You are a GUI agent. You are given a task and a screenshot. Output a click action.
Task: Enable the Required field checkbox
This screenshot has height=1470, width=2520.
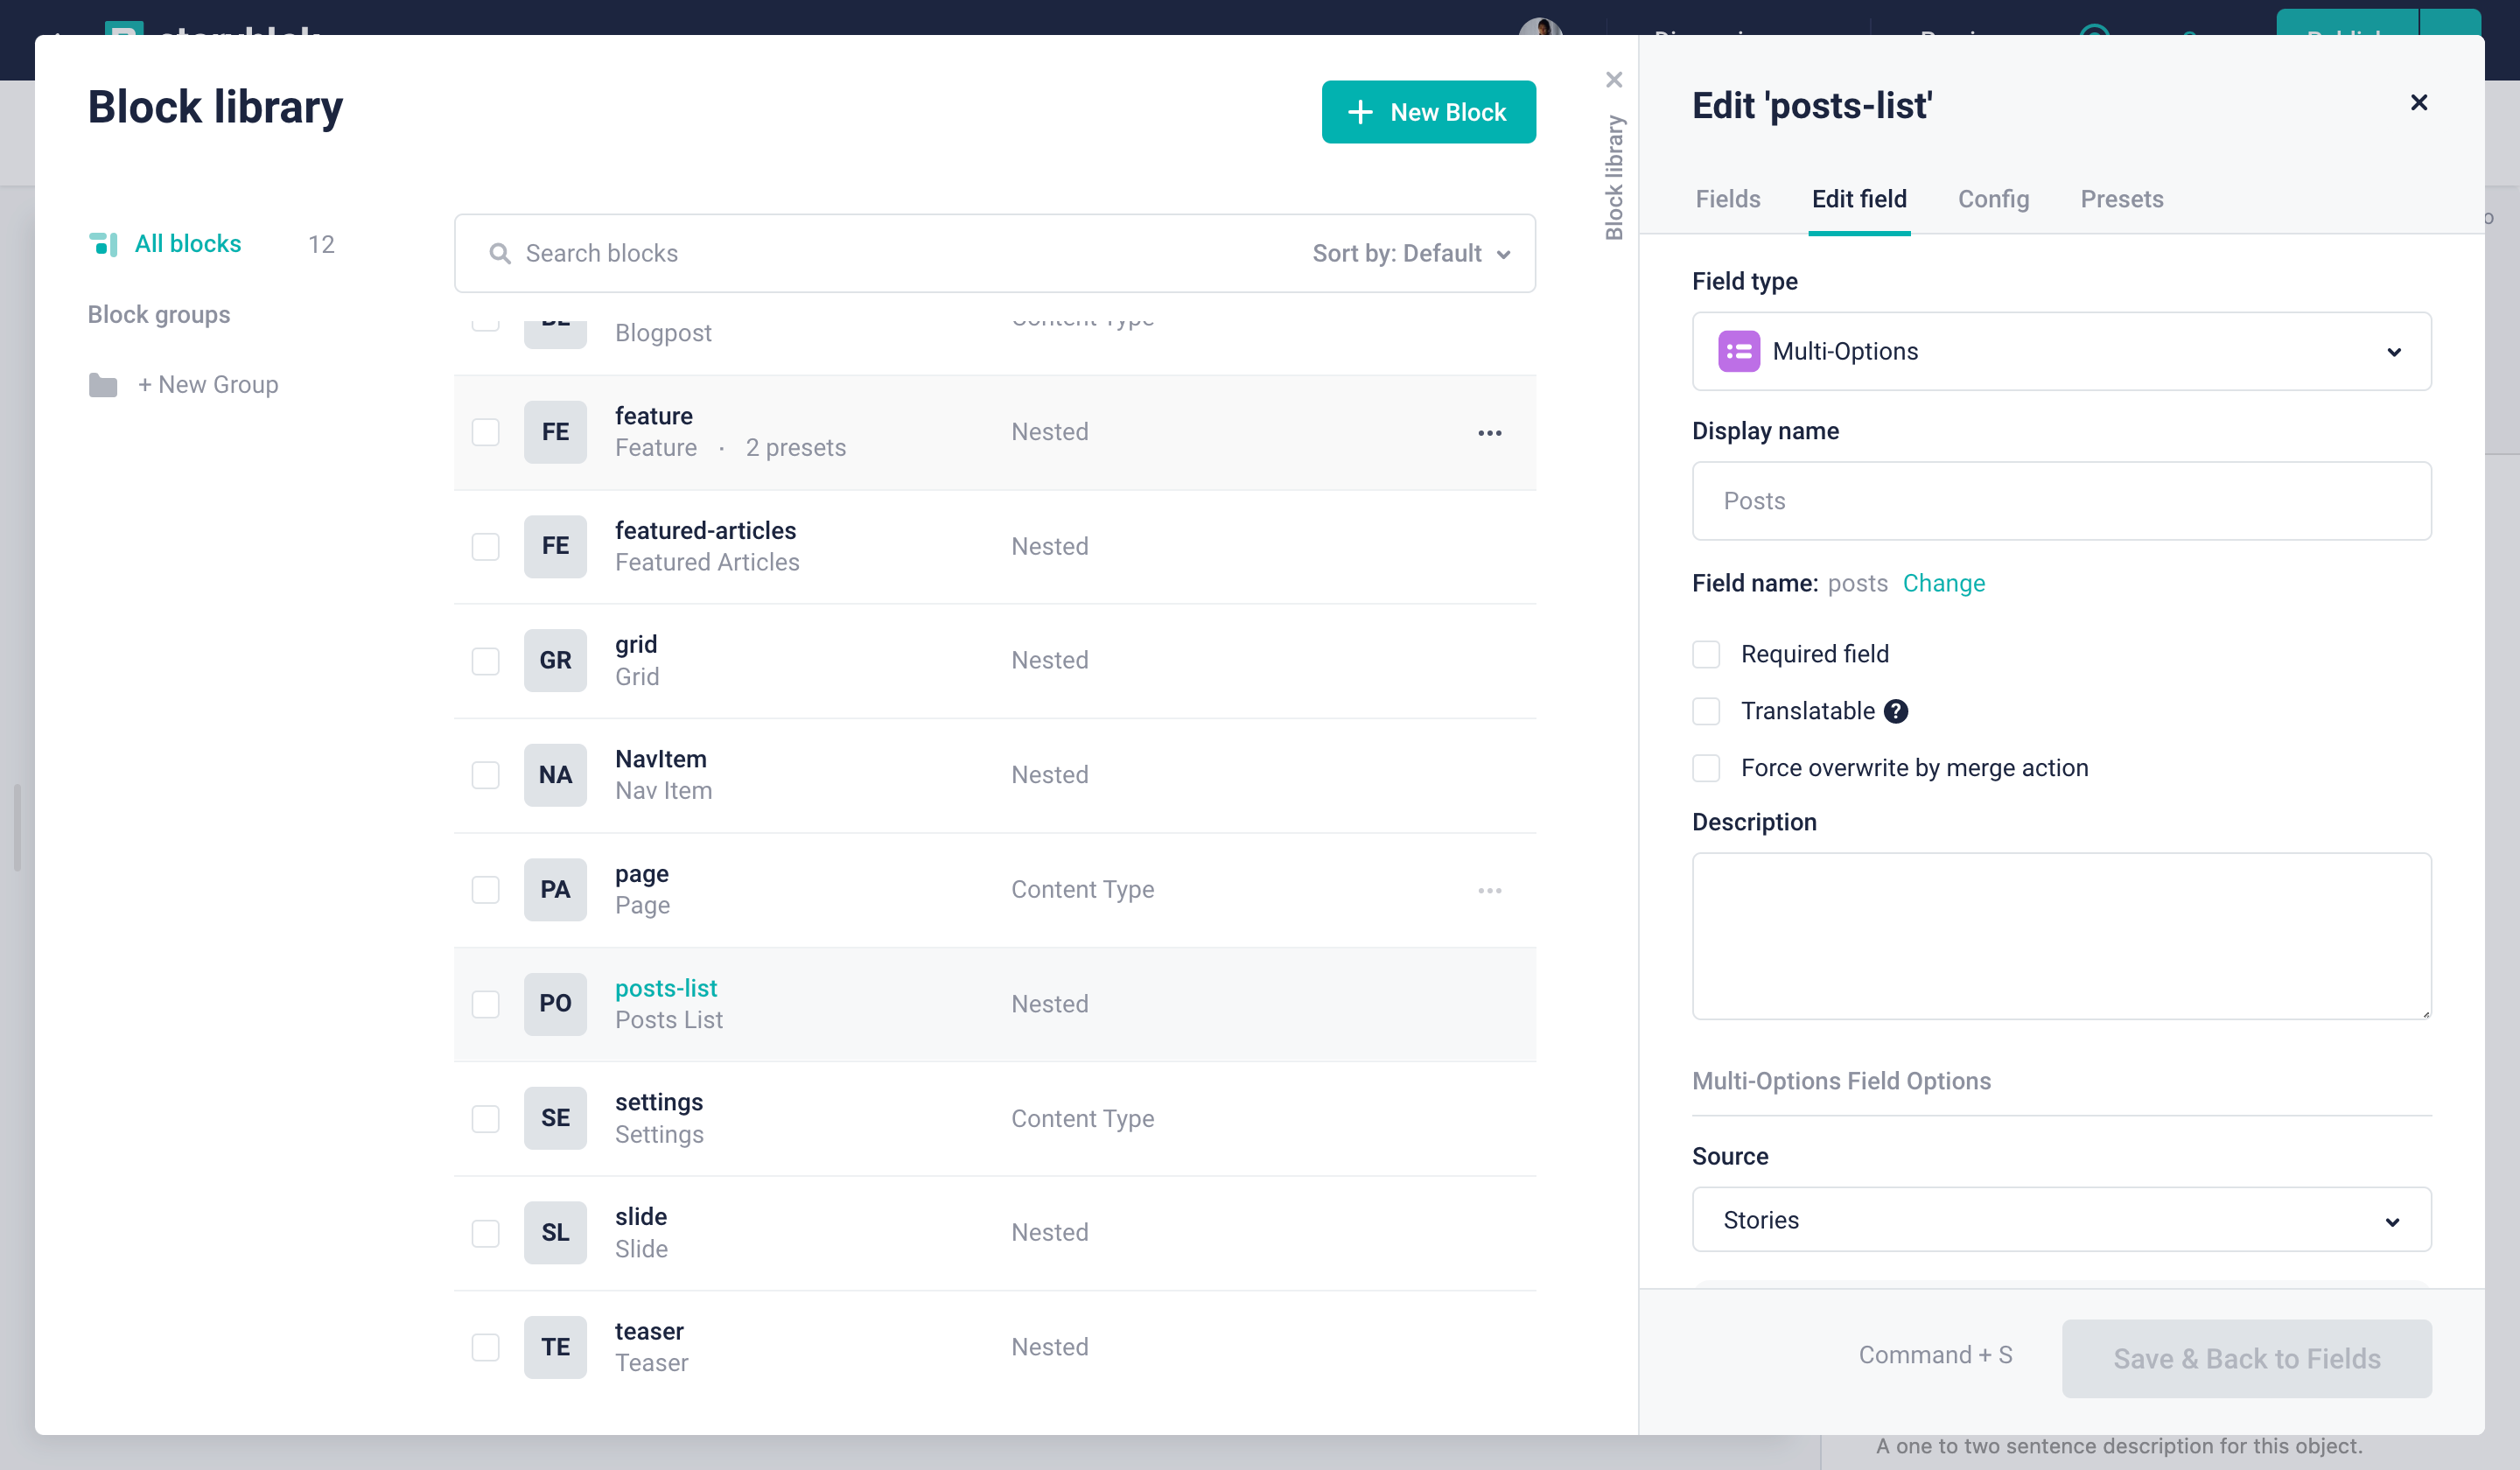[1706, 655]
